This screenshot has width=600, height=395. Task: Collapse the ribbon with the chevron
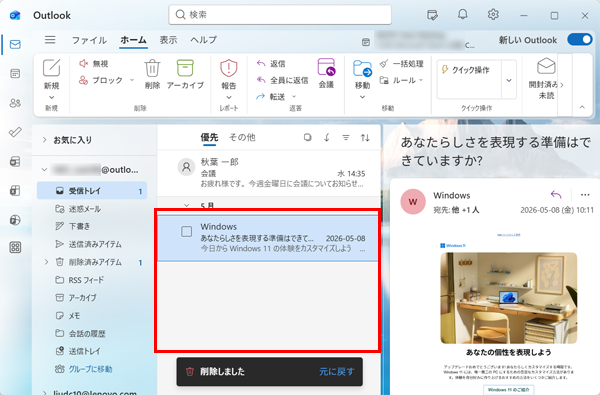coord(582,107)
